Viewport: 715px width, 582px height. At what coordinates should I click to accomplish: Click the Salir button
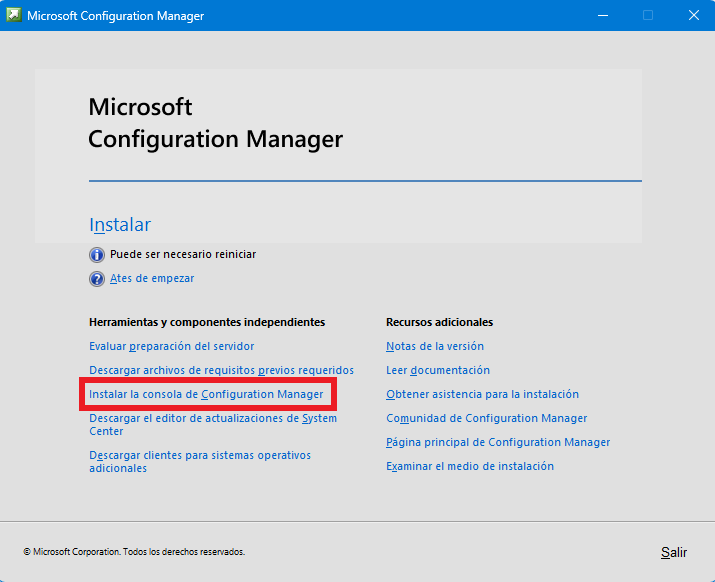pos(674,552)
